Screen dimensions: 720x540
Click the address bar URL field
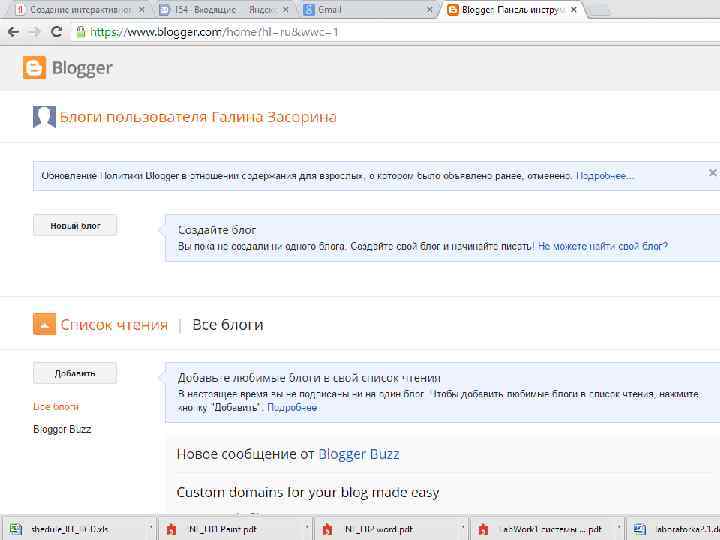tap(395, 32)
